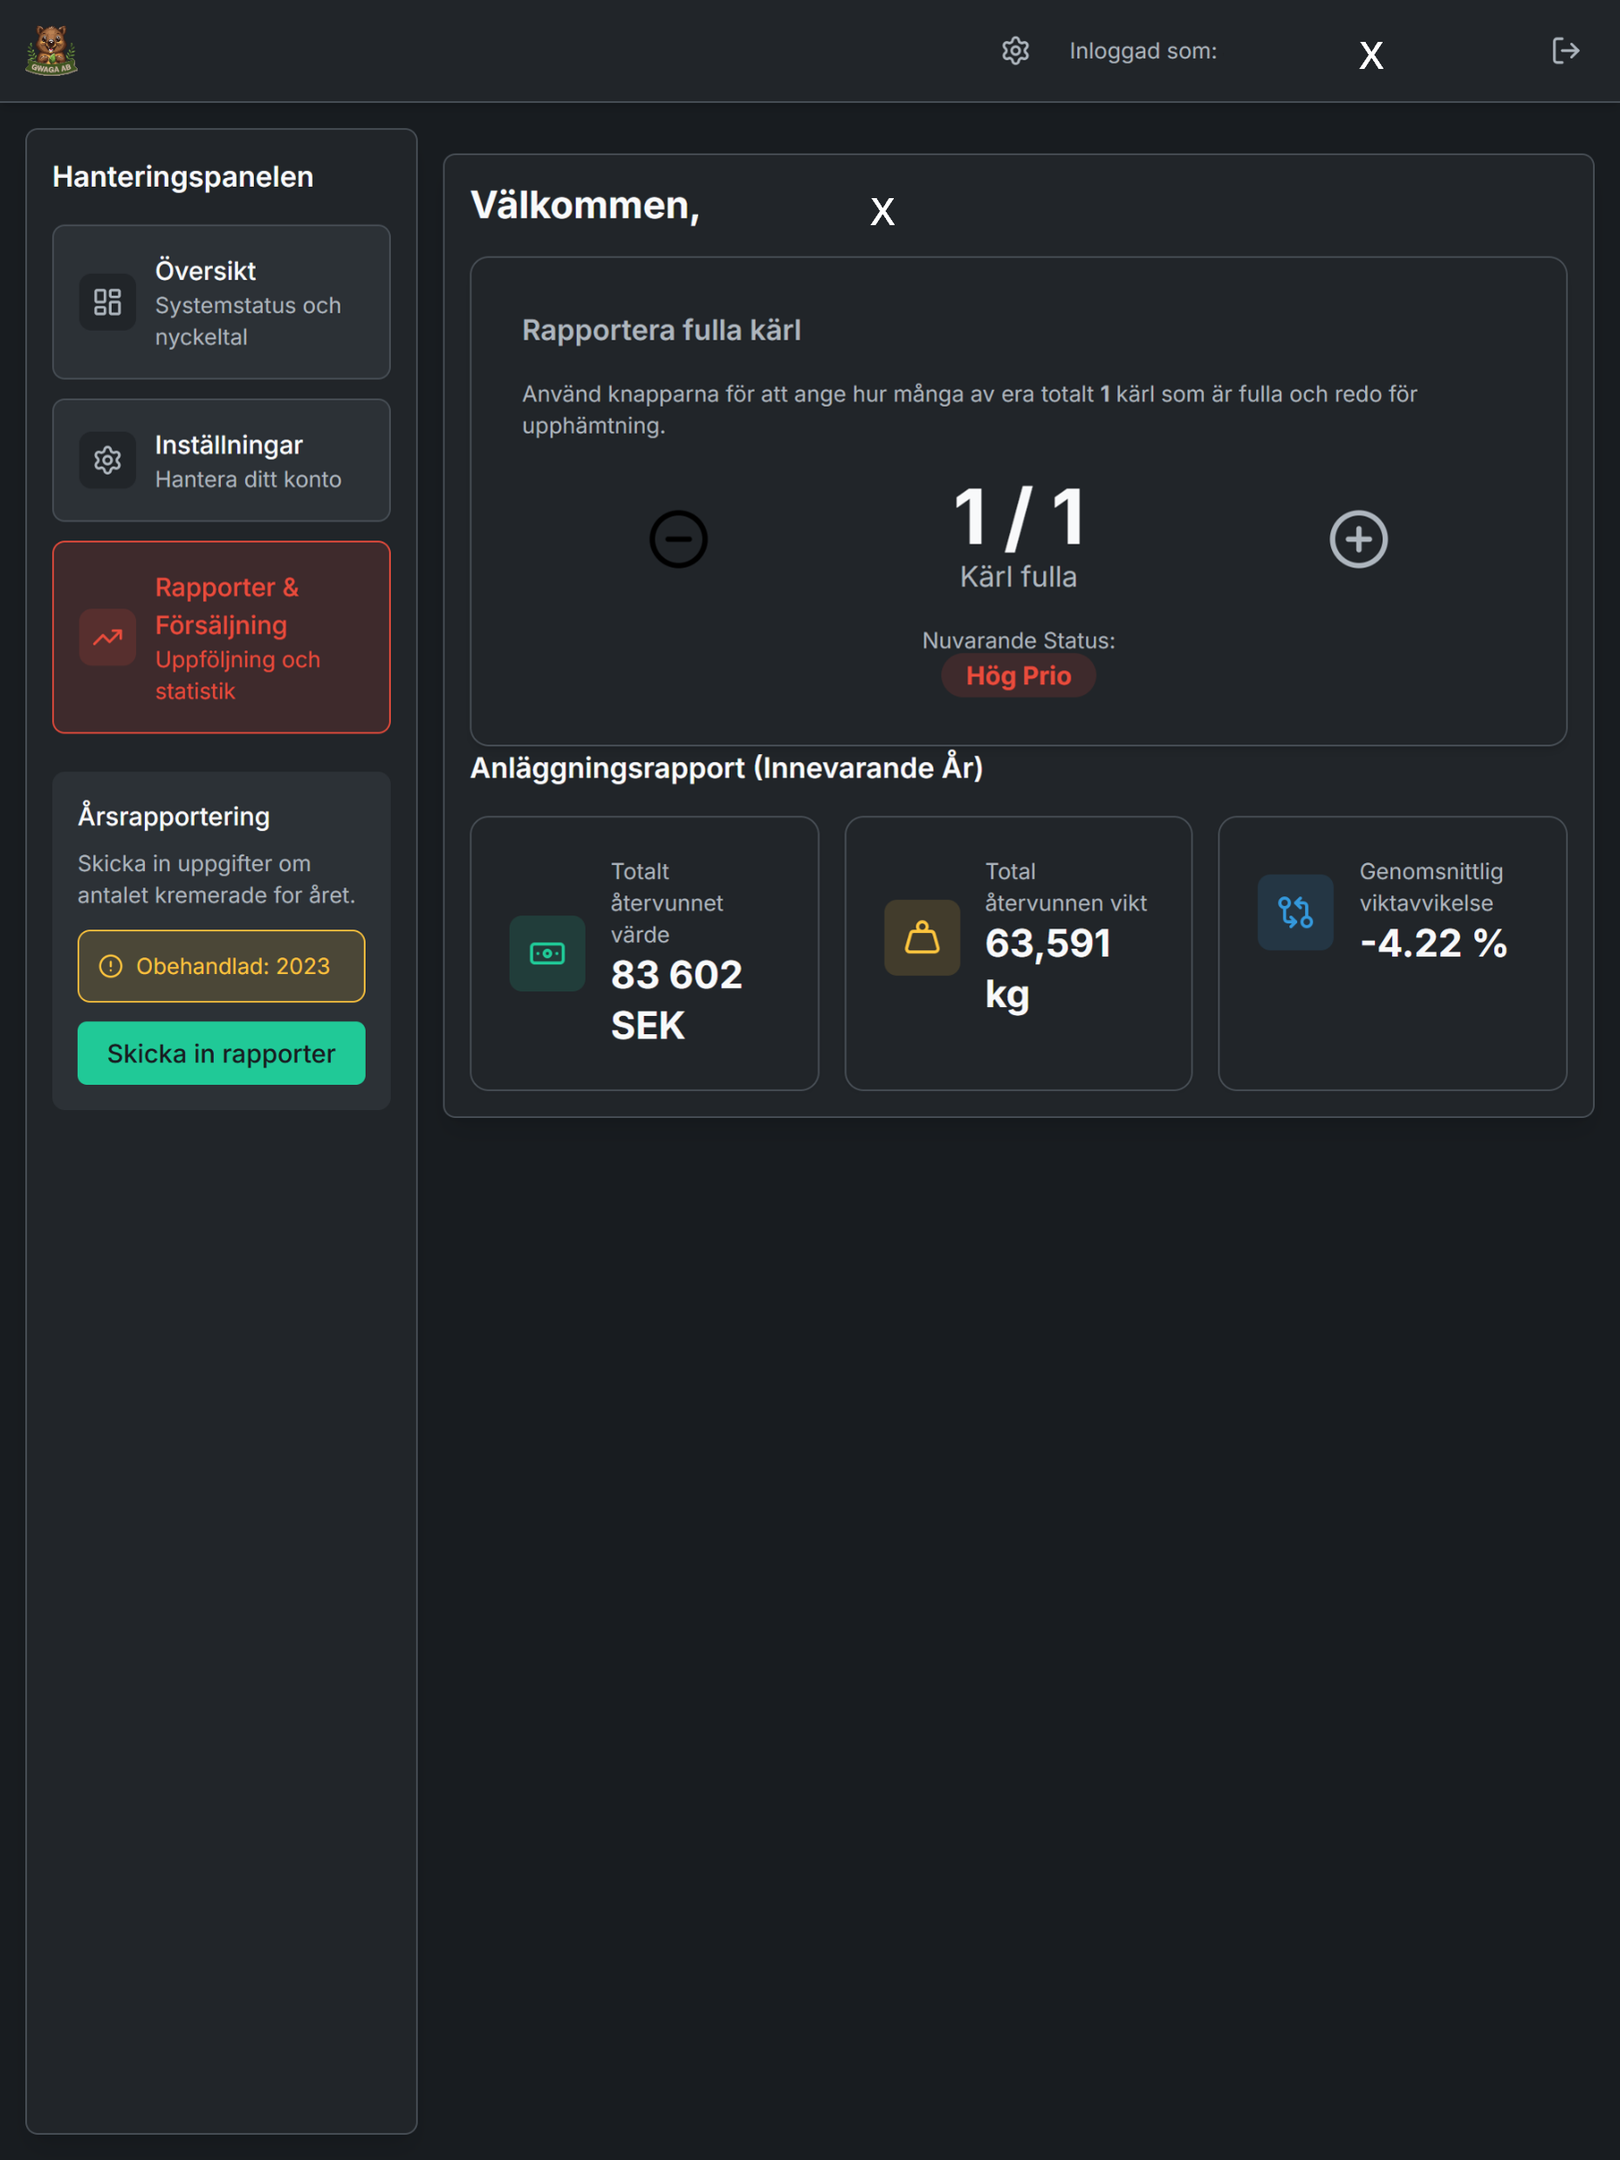Decrease full bins with minus button
Screen dimensions: 1620x2160
678,539
